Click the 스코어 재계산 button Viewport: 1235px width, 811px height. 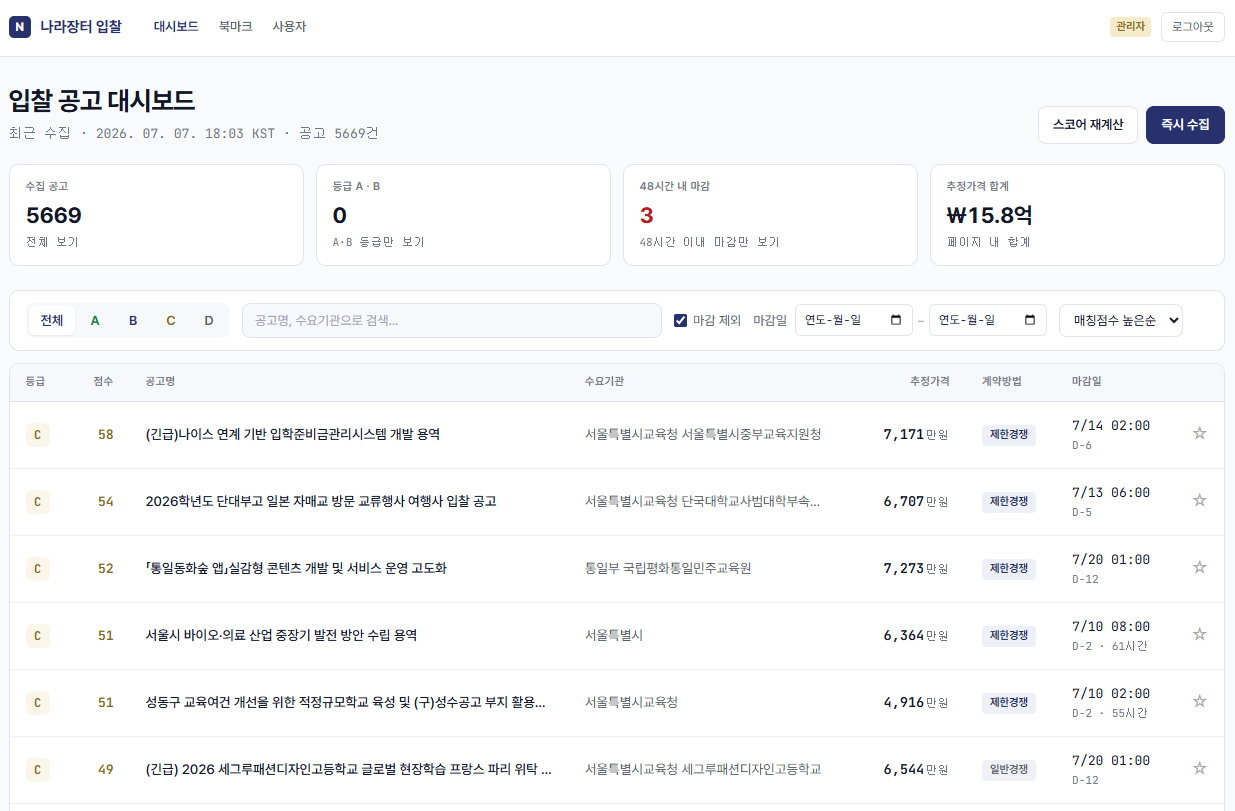(1088, 125)
